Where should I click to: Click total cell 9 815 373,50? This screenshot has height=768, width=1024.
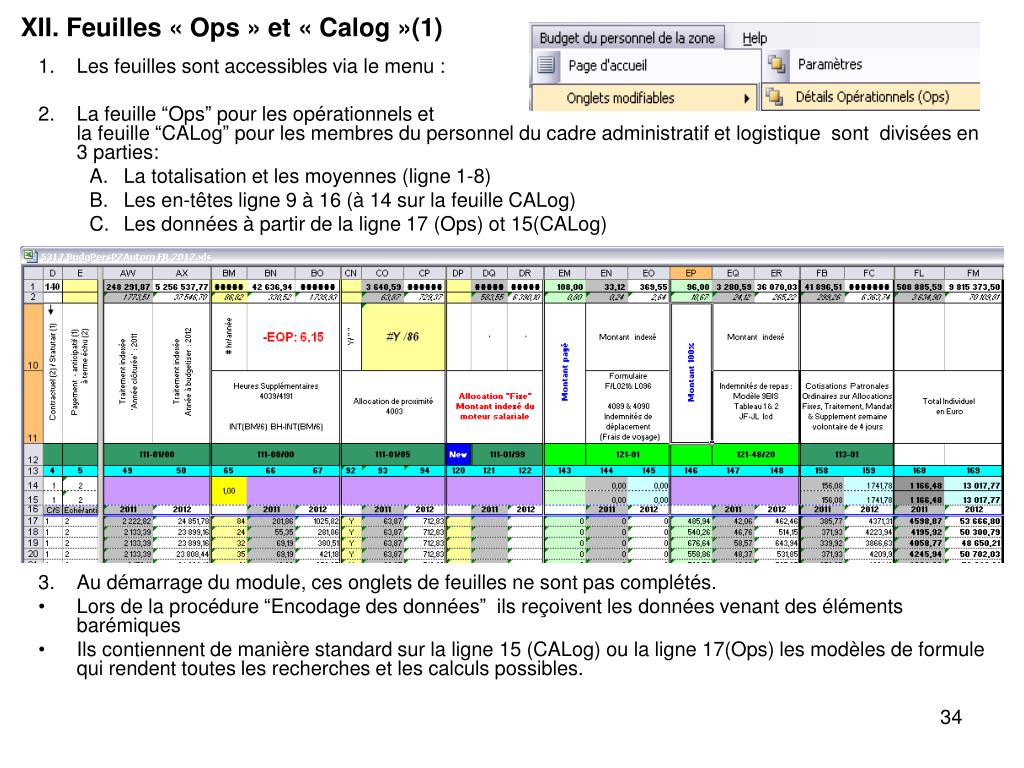[x=973, y=287]
